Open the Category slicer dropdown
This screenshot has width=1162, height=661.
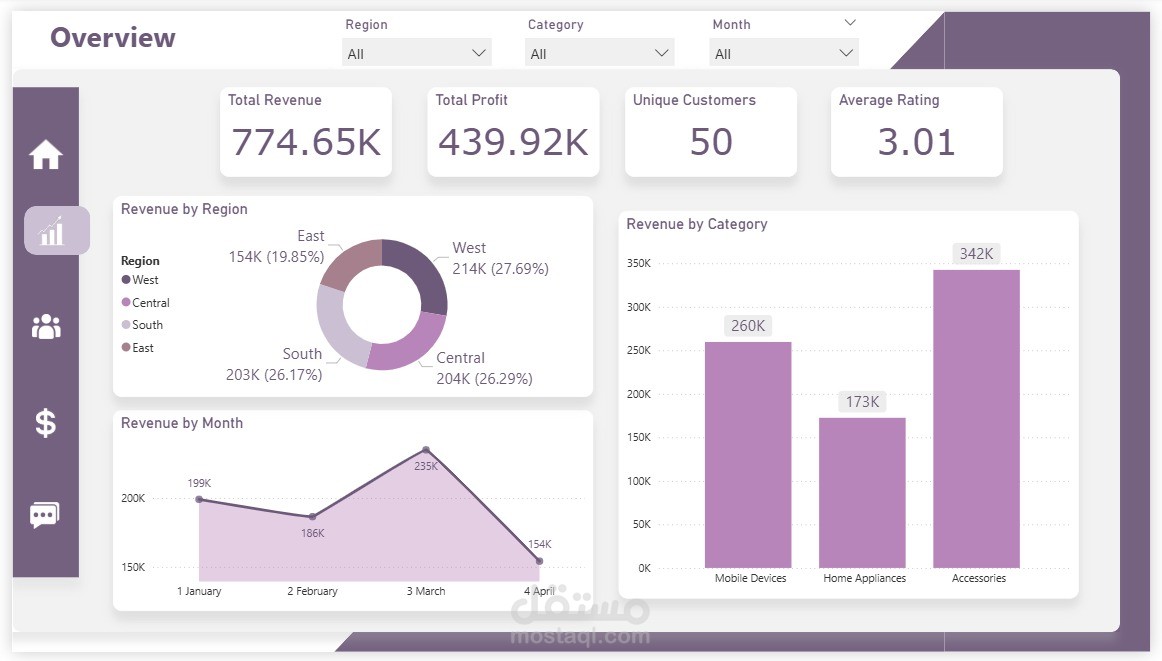pos(600,53)
